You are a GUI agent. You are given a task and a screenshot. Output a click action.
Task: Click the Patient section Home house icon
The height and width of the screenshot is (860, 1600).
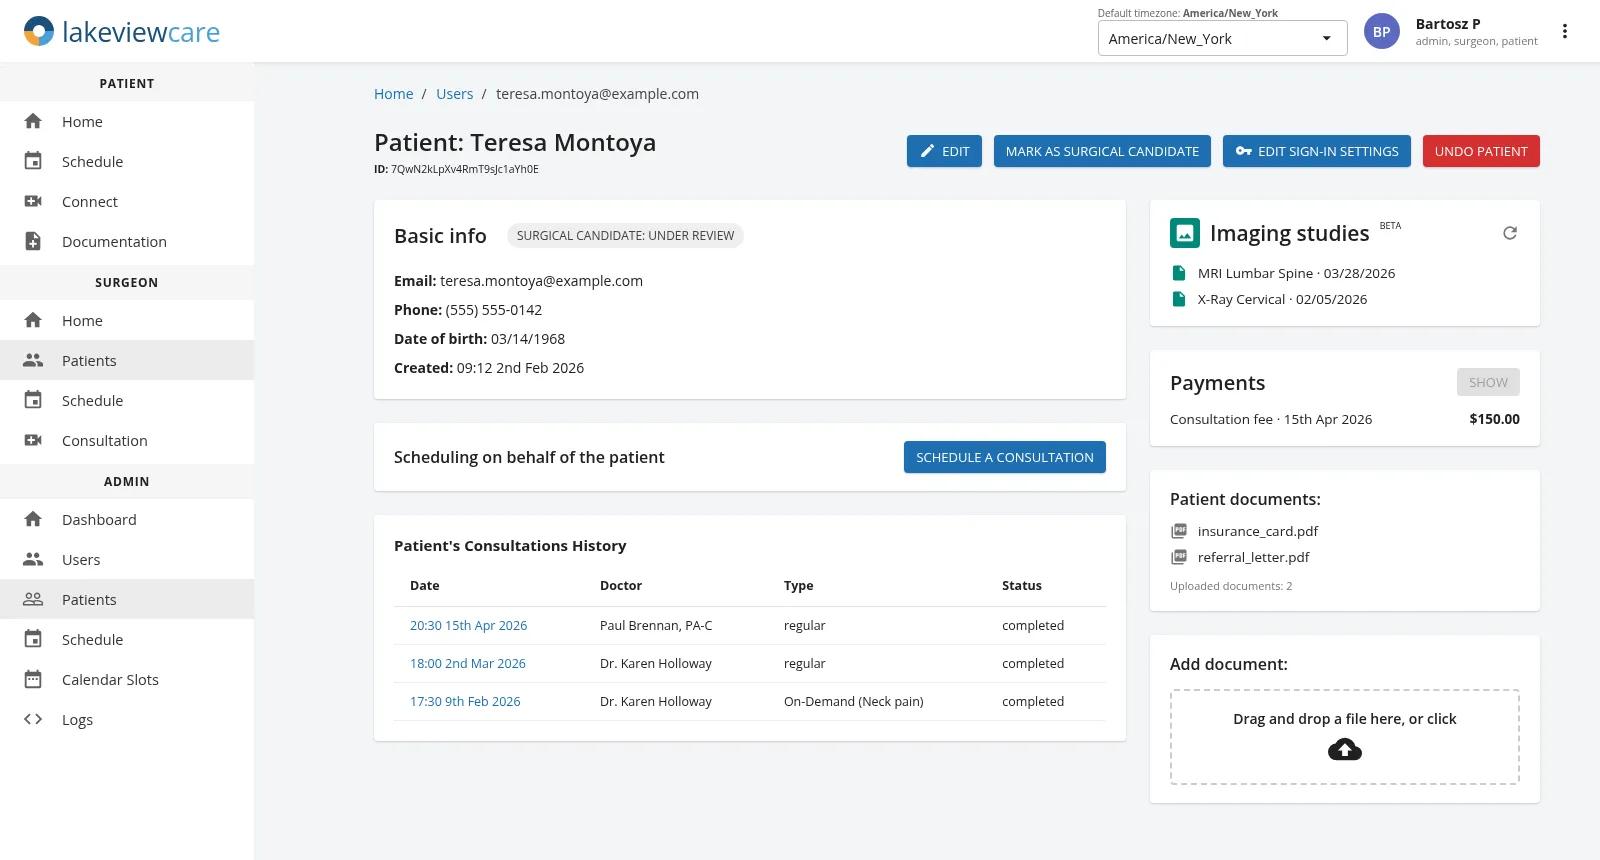point(33,121)
